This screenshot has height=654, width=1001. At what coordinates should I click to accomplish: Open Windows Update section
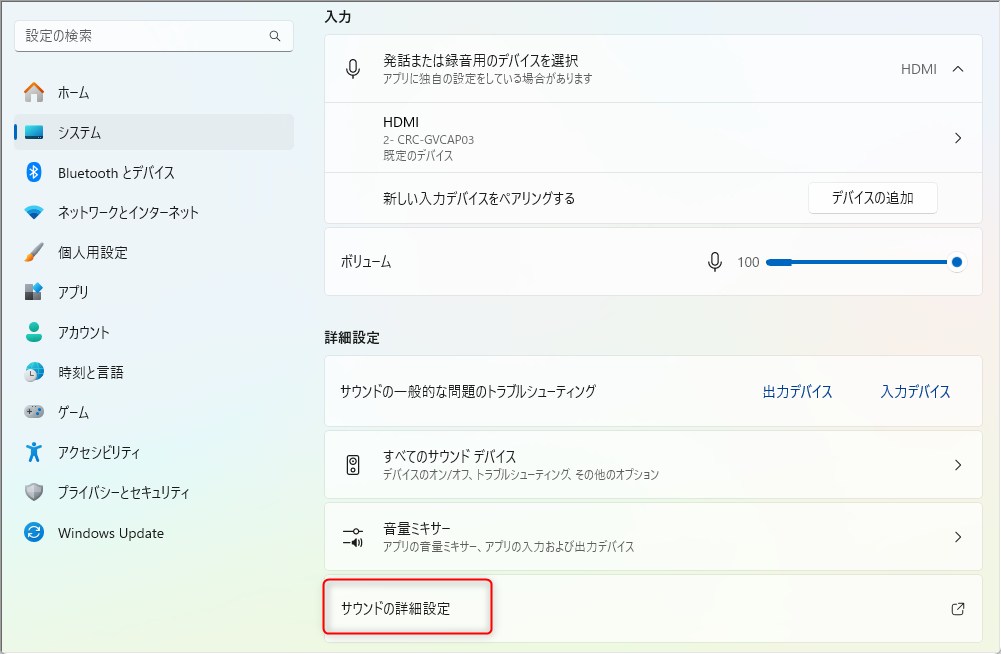tap(154, 532)
